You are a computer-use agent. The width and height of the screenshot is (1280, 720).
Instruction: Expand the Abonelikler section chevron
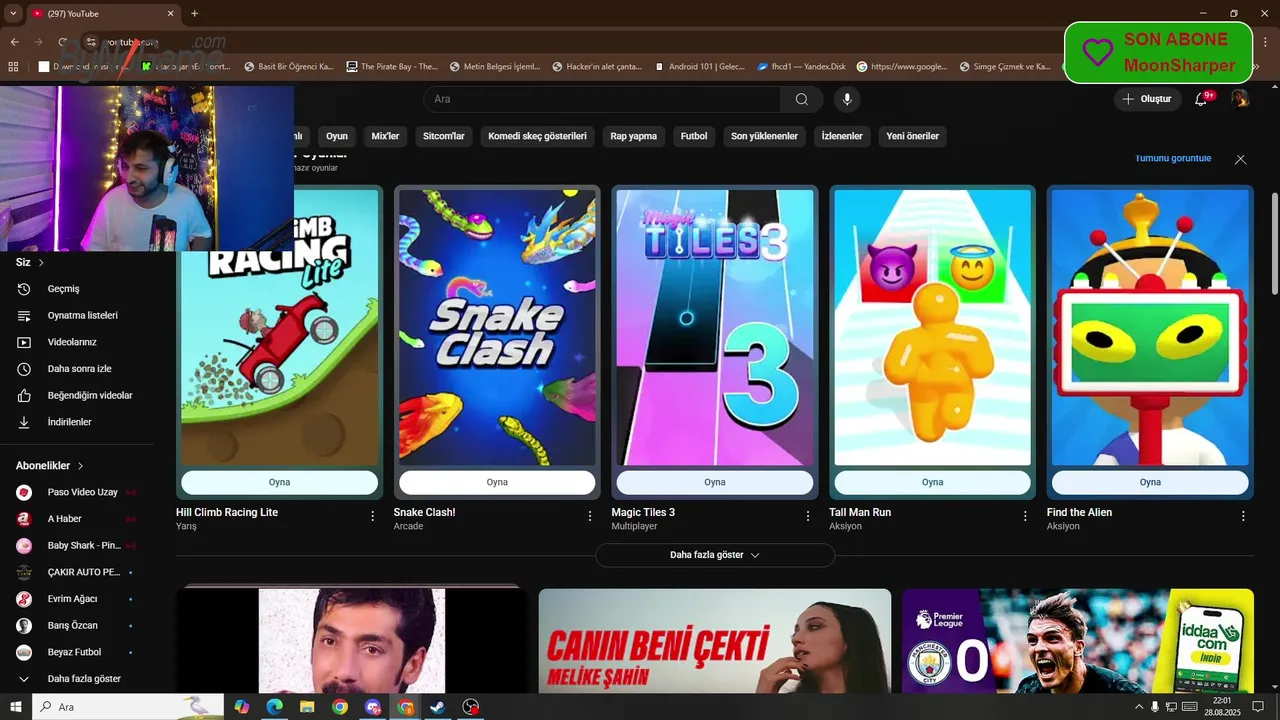click(81, 466)
